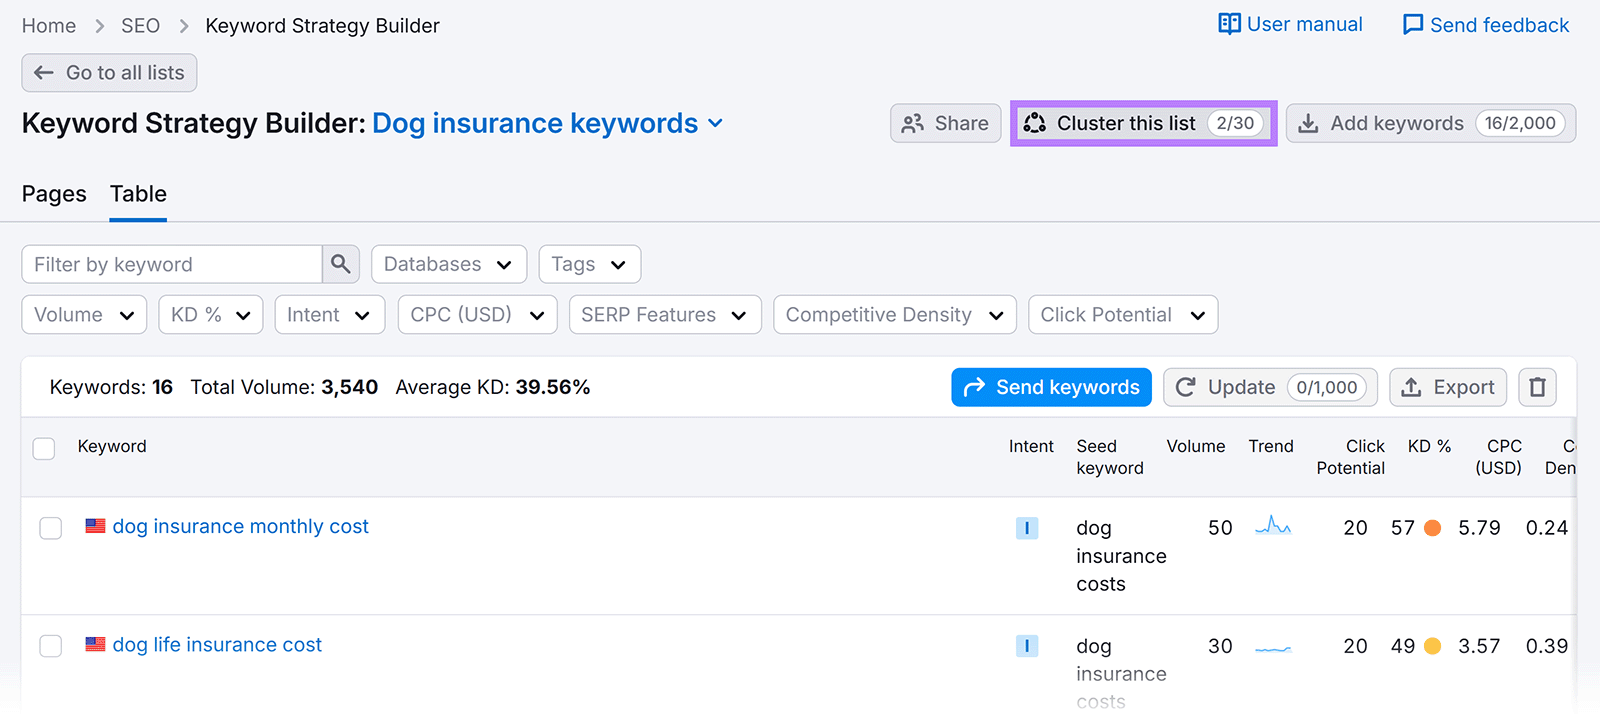The width and height of the screenshot is (1600, 726).
Task: Check the box for dog insurance monthly cost
Action: [51, 528]
